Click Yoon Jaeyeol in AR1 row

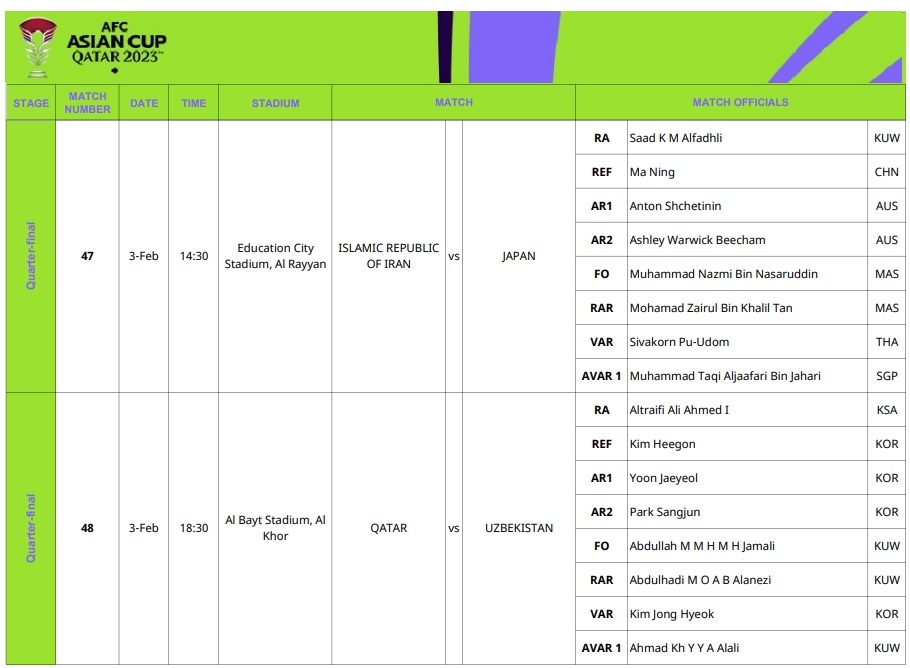tap(664, 478)
